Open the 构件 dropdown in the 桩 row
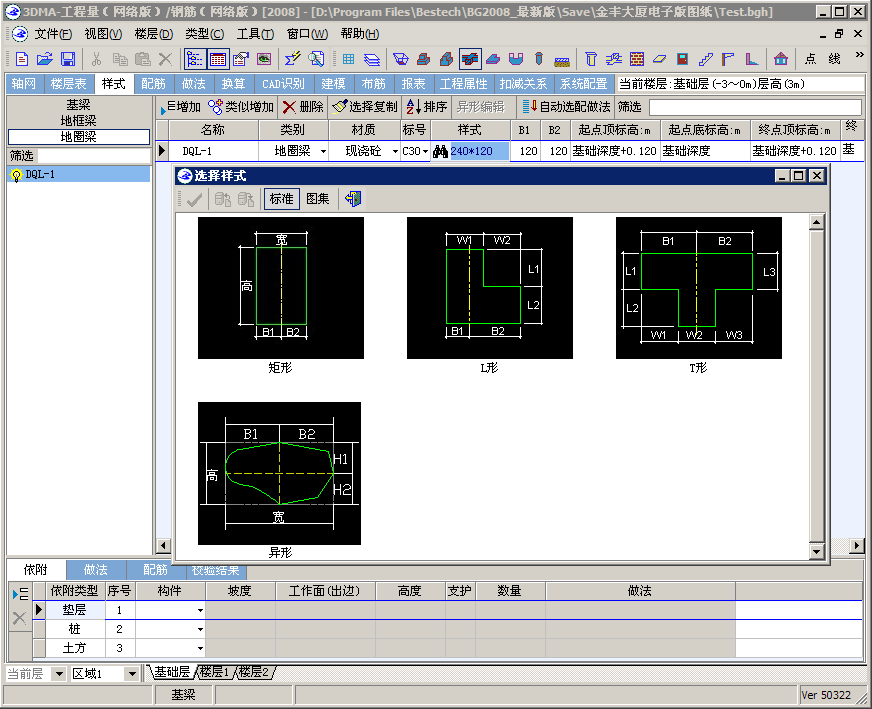 [200, 629]
